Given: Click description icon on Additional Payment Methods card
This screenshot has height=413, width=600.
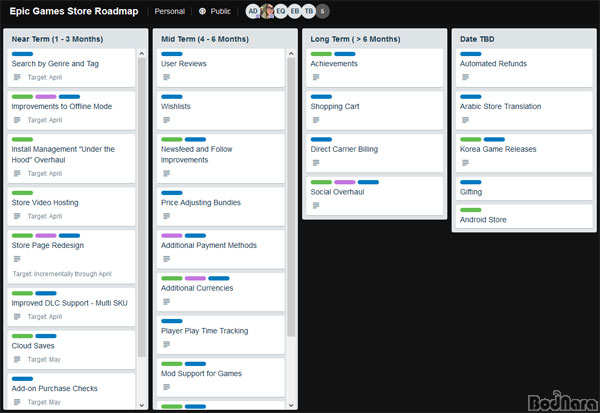Looking at the screenshot, I should tap(166, 259).
